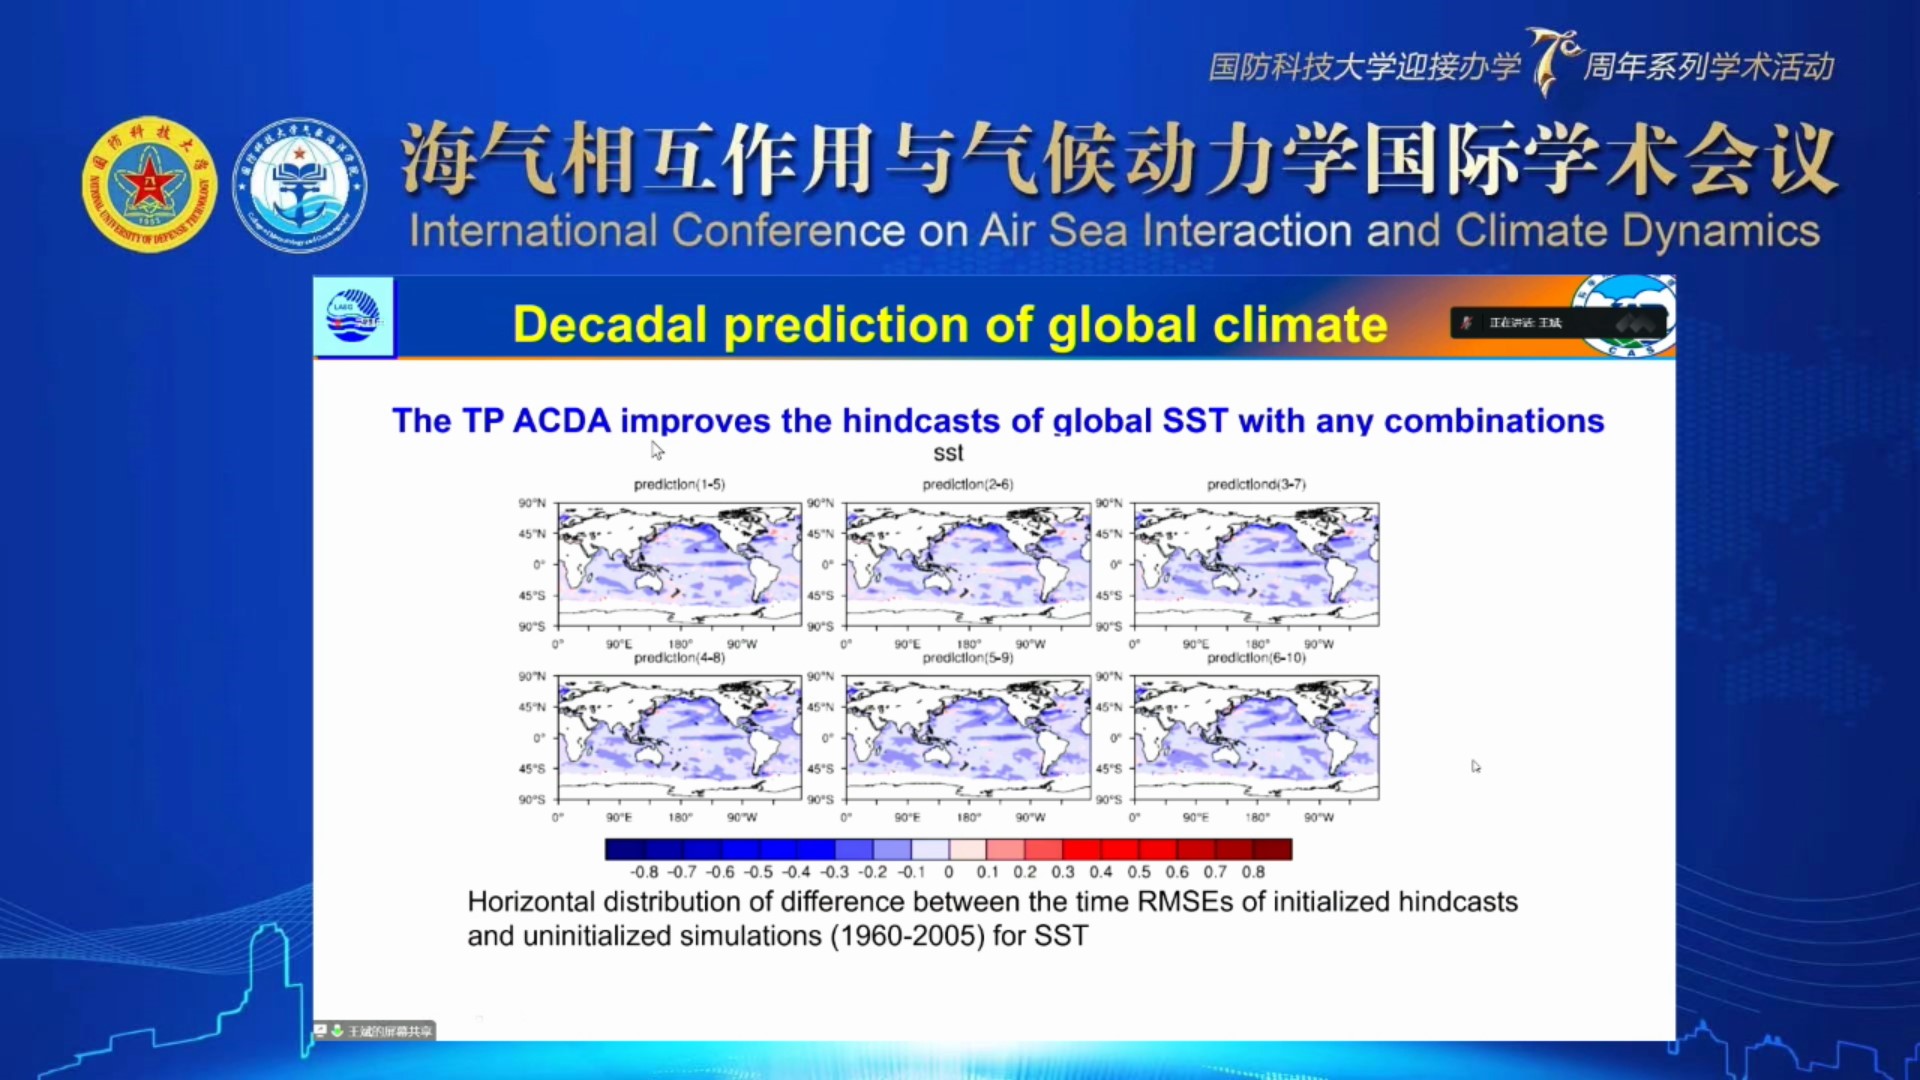Viewport: 1920px width, 1080px height.
Task: Open the prediction(2-6) SST map
Action: [968, 565]
